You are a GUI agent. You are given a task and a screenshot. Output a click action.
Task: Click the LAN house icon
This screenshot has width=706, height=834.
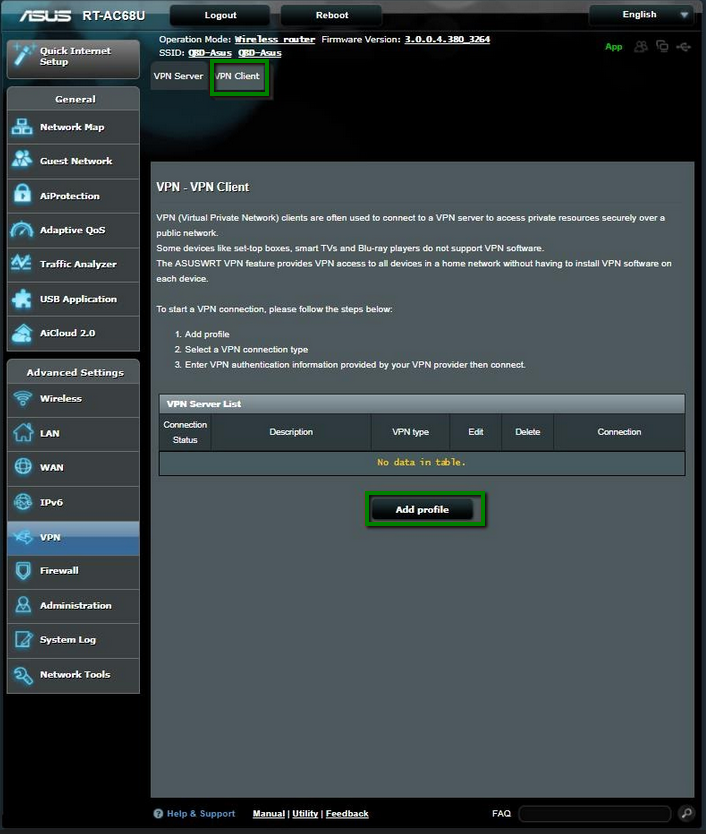point(23,432)
